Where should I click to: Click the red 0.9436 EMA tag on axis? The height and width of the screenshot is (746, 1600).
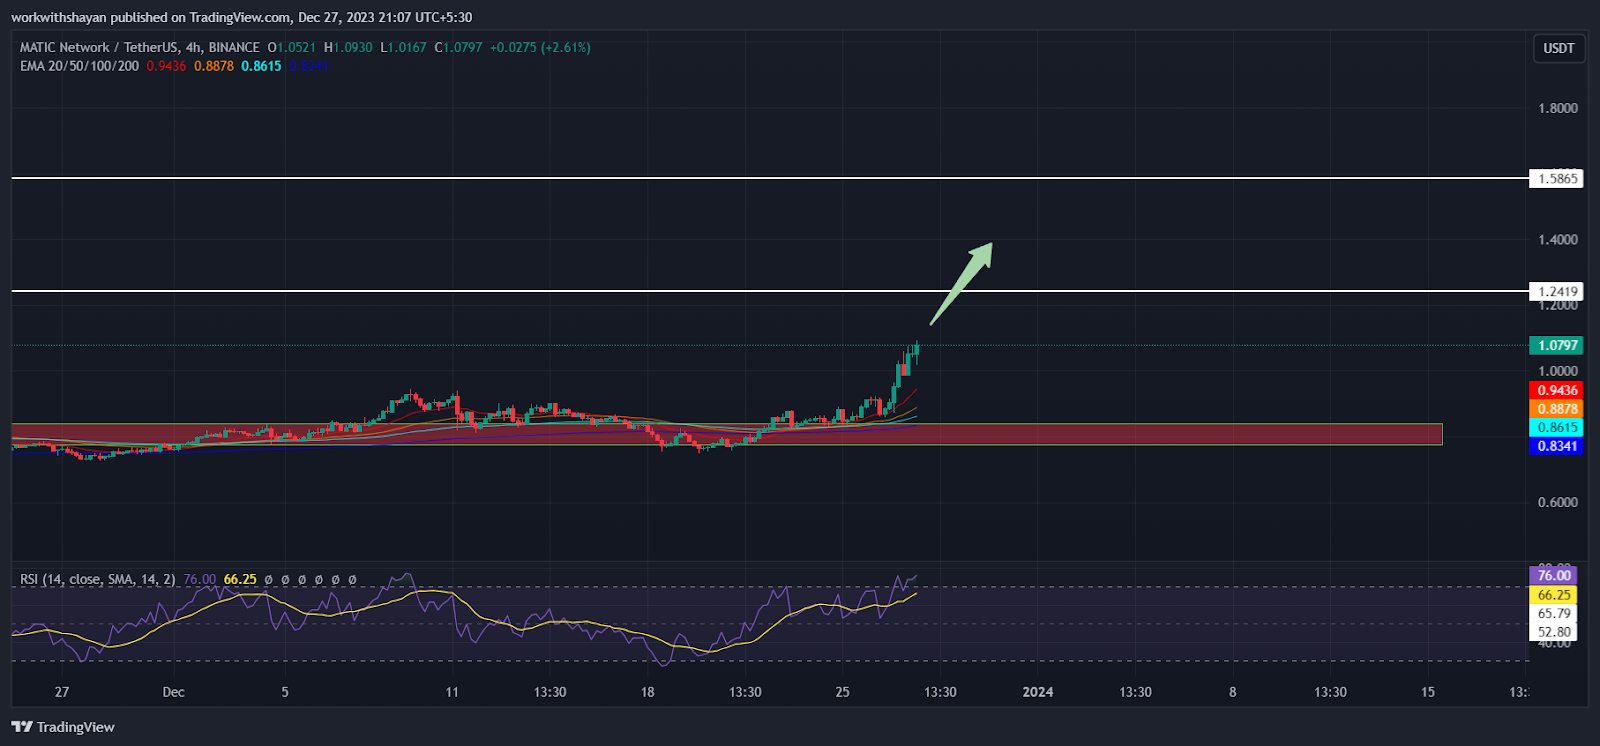[1558, 391]
